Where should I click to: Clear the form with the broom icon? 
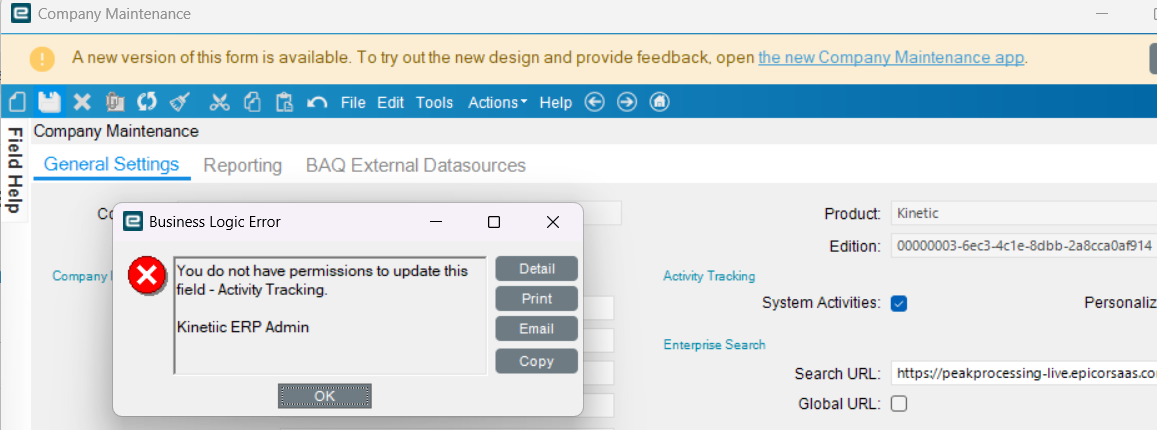(179, 102)
